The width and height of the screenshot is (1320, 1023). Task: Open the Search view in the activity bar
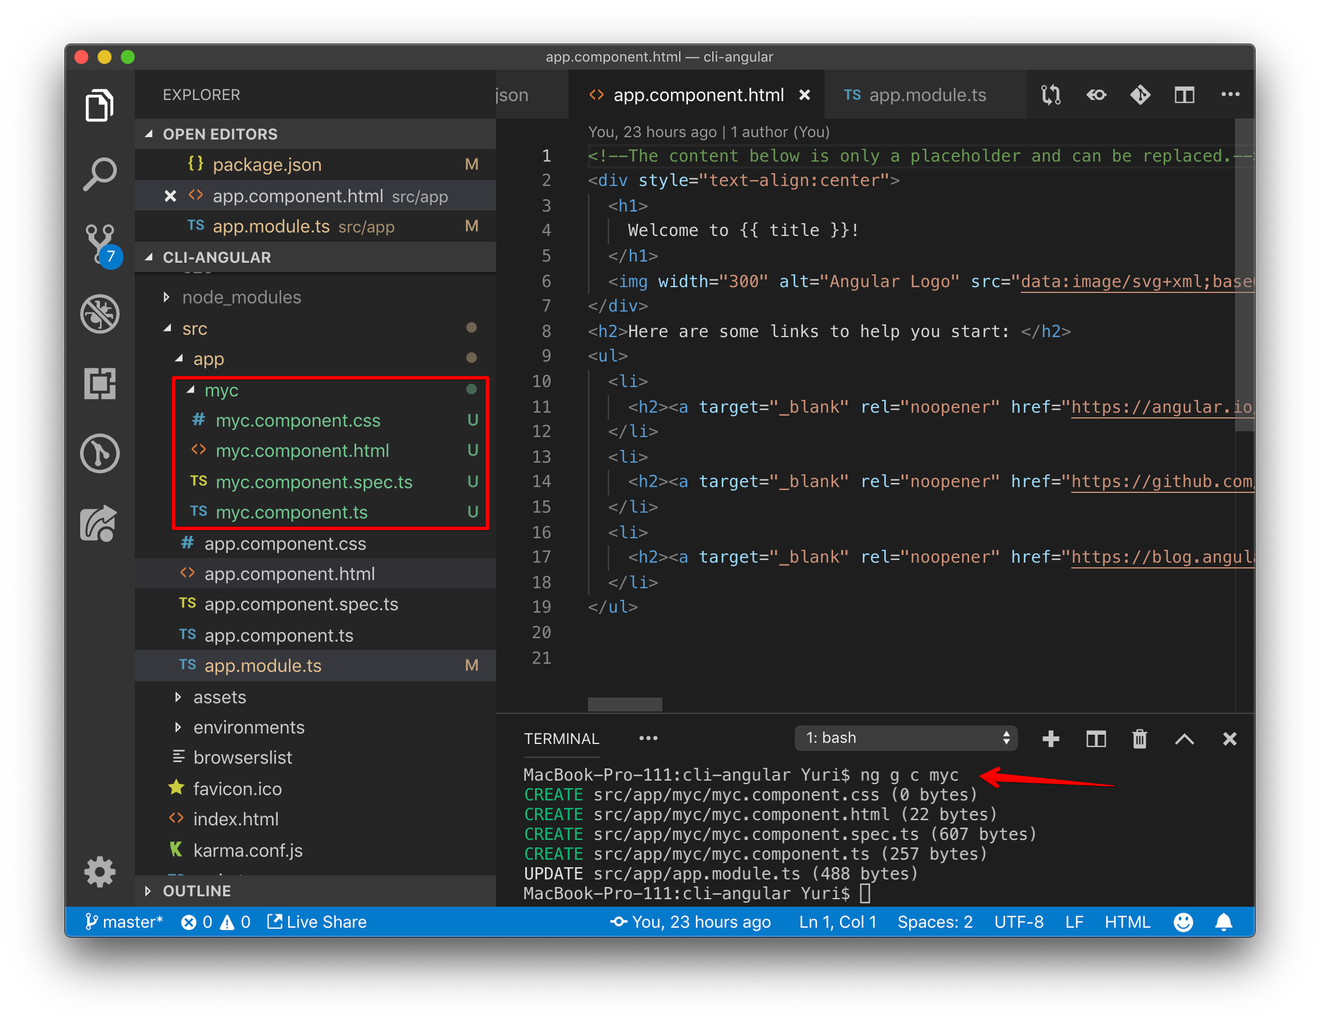[99, 173]
